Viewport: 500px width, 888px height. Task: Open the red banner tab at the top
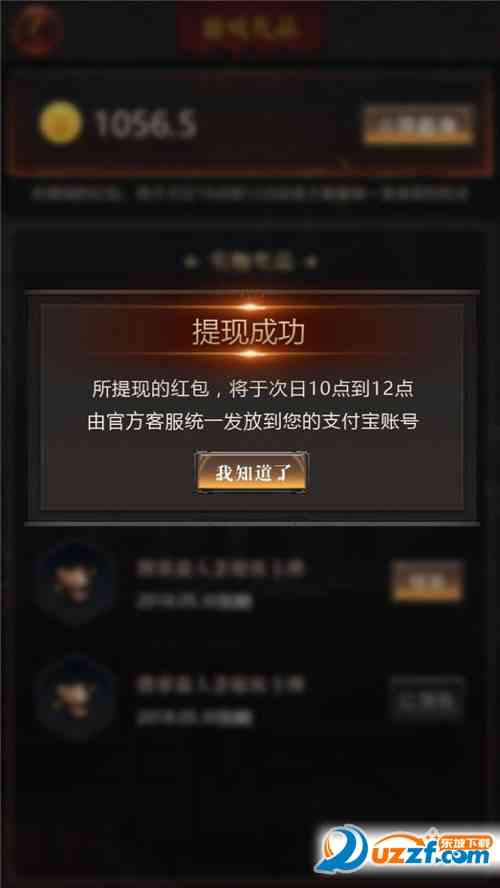(250, 27)
